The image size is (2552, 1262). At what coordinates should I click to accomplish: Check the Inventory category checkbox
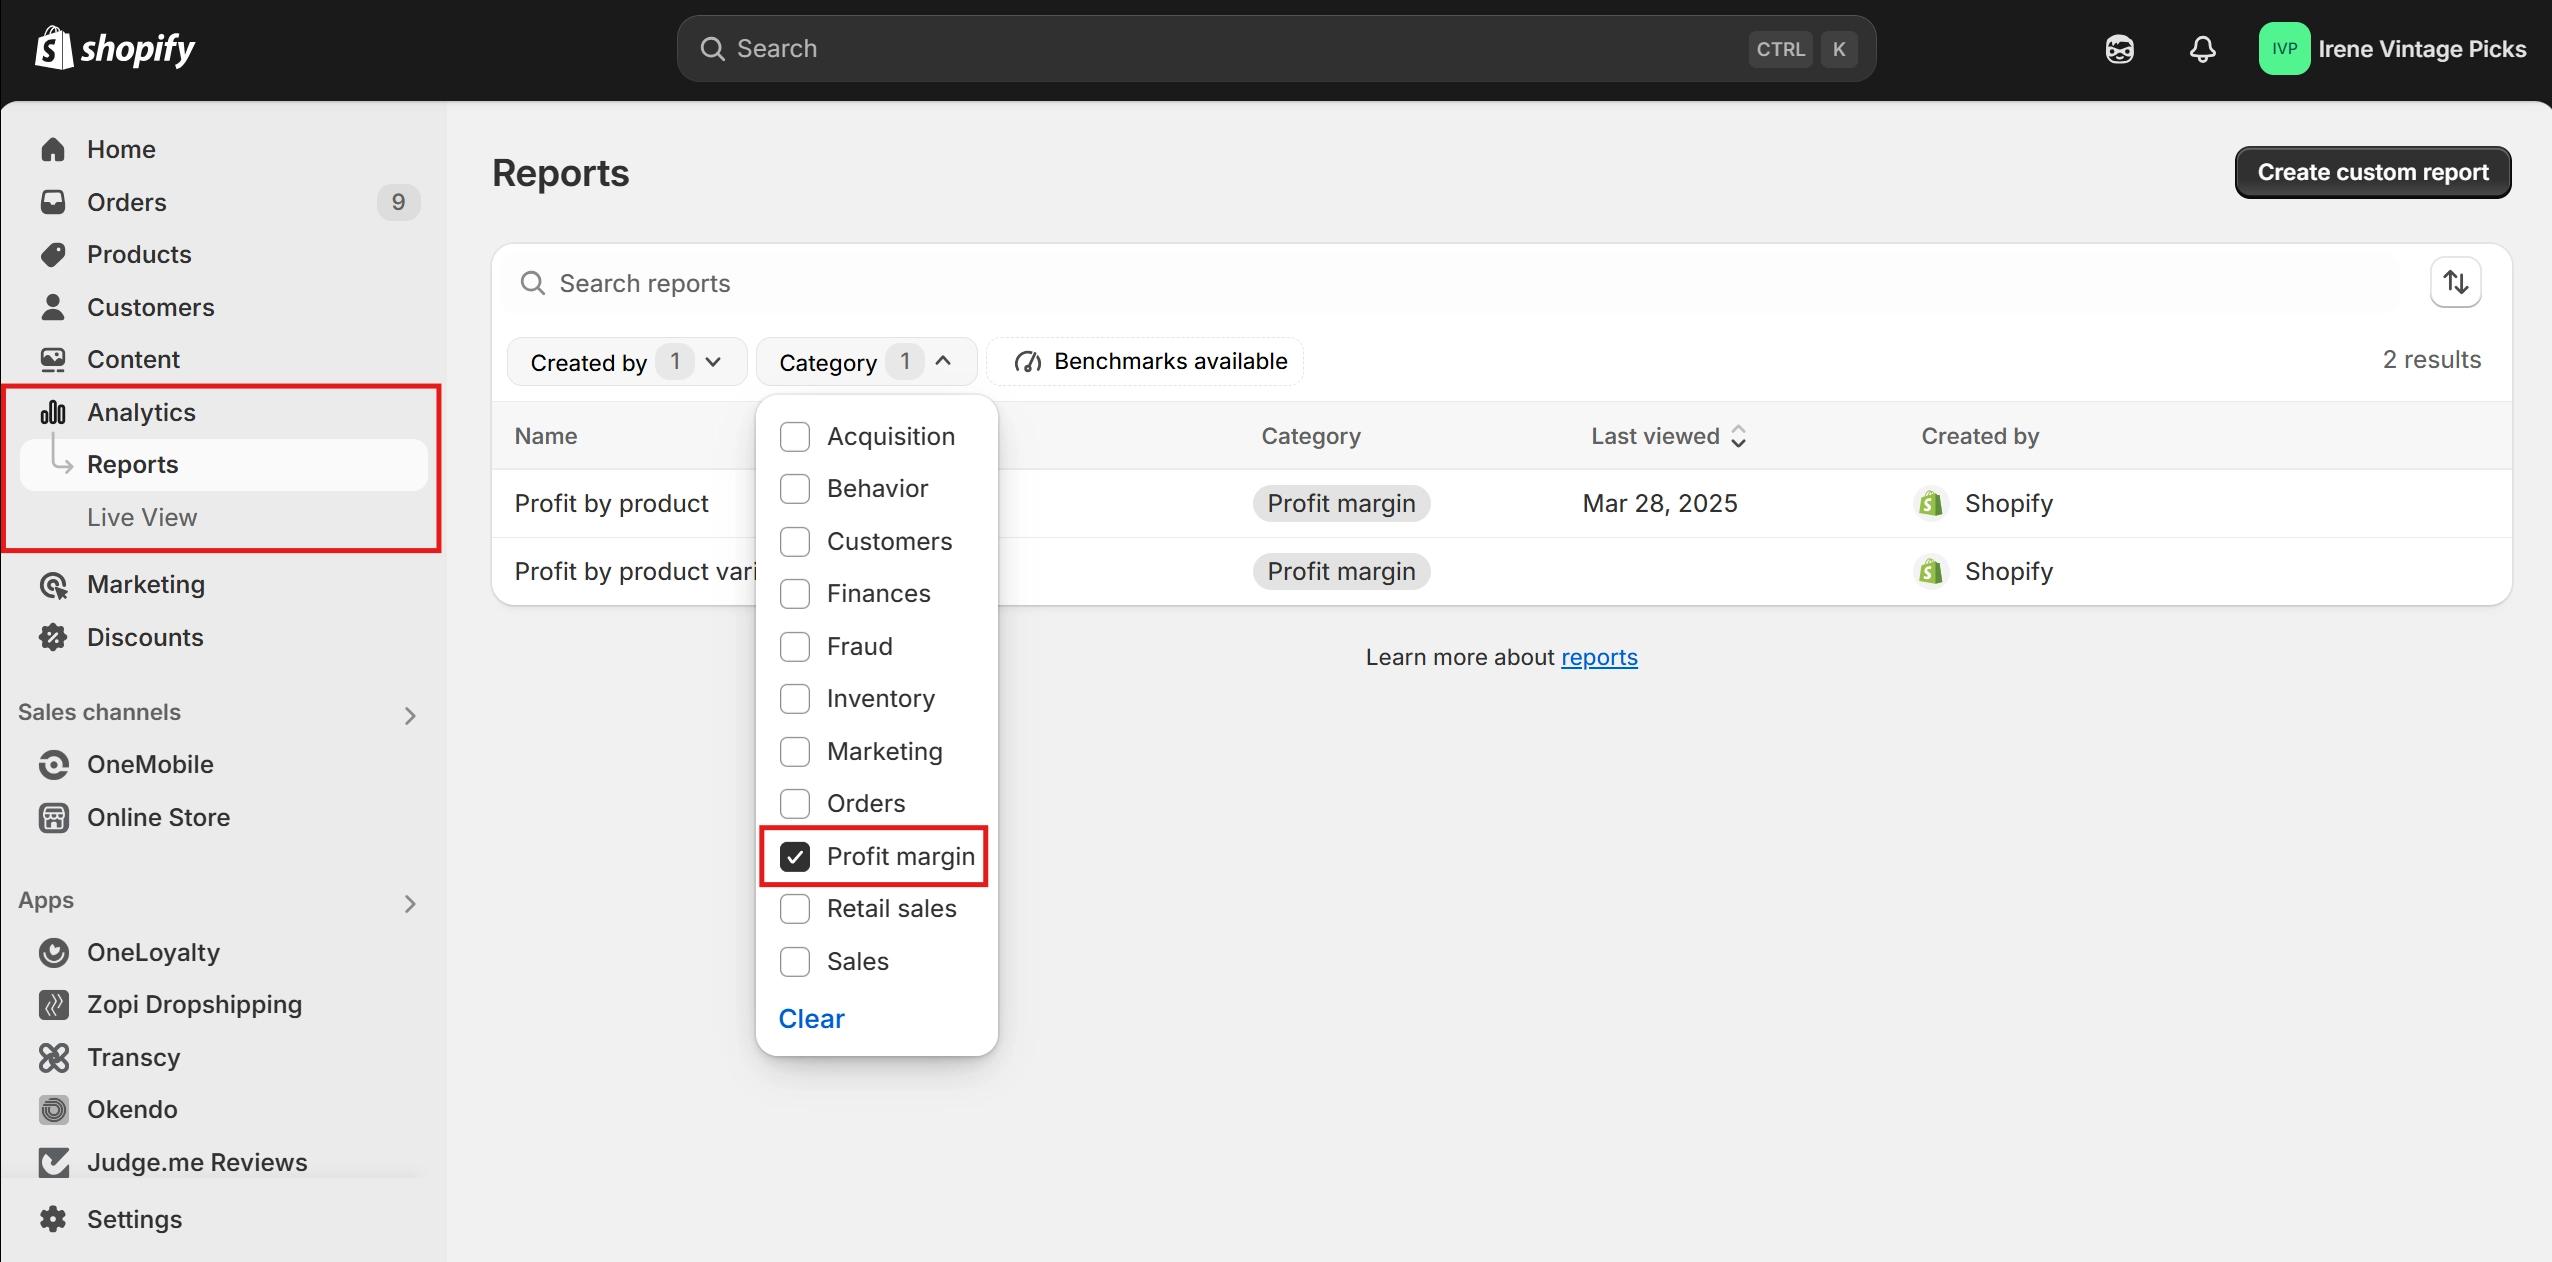pos(795,699)
